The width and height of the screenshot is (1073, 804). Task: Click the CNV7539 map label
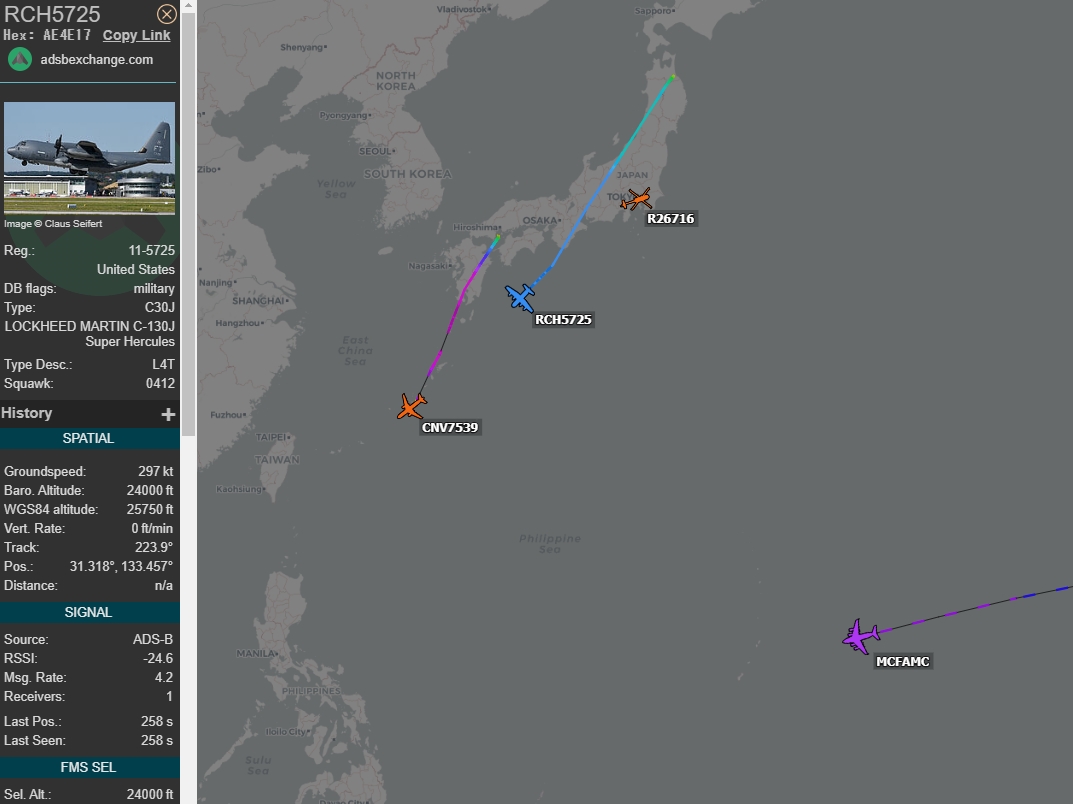pyautogui.click(x=450, y=428)
